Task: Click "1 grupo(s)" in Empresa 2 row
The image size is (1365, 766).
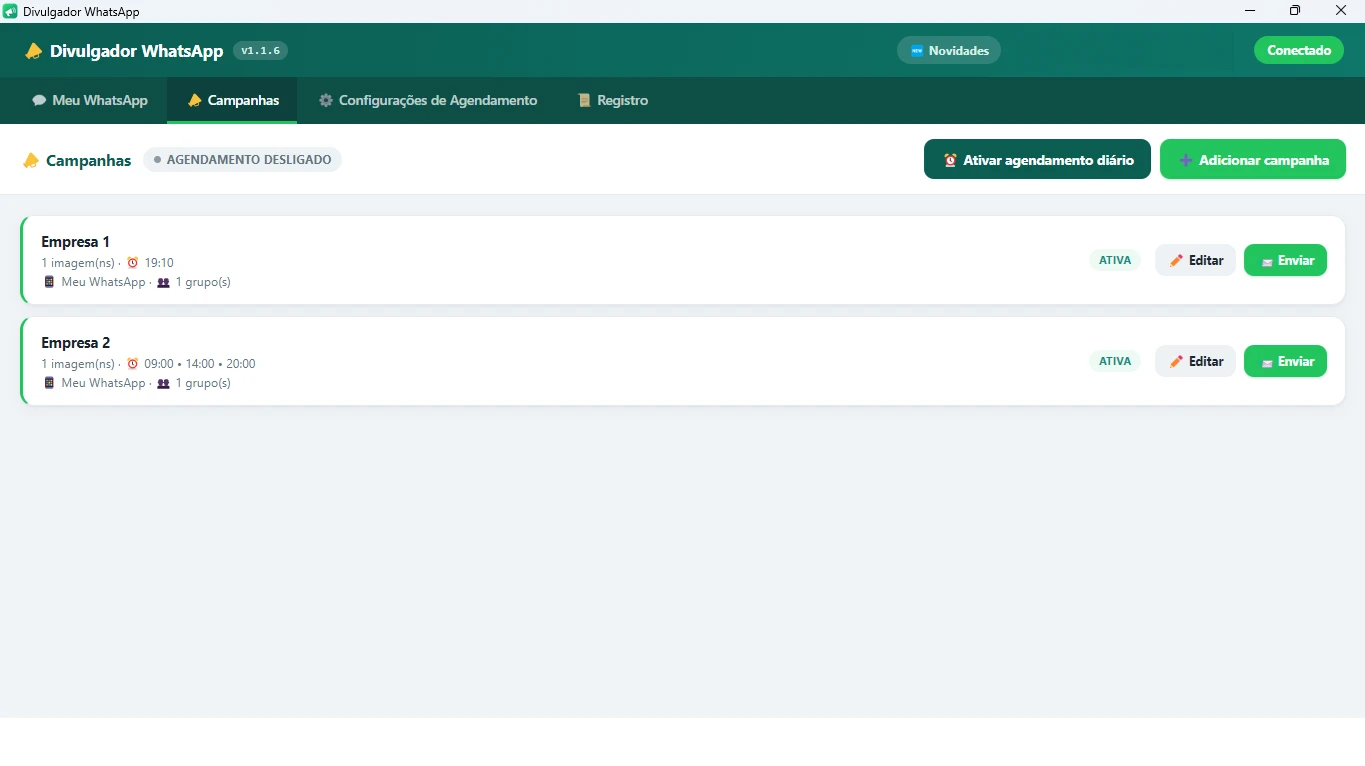Action: click(203, 383)
